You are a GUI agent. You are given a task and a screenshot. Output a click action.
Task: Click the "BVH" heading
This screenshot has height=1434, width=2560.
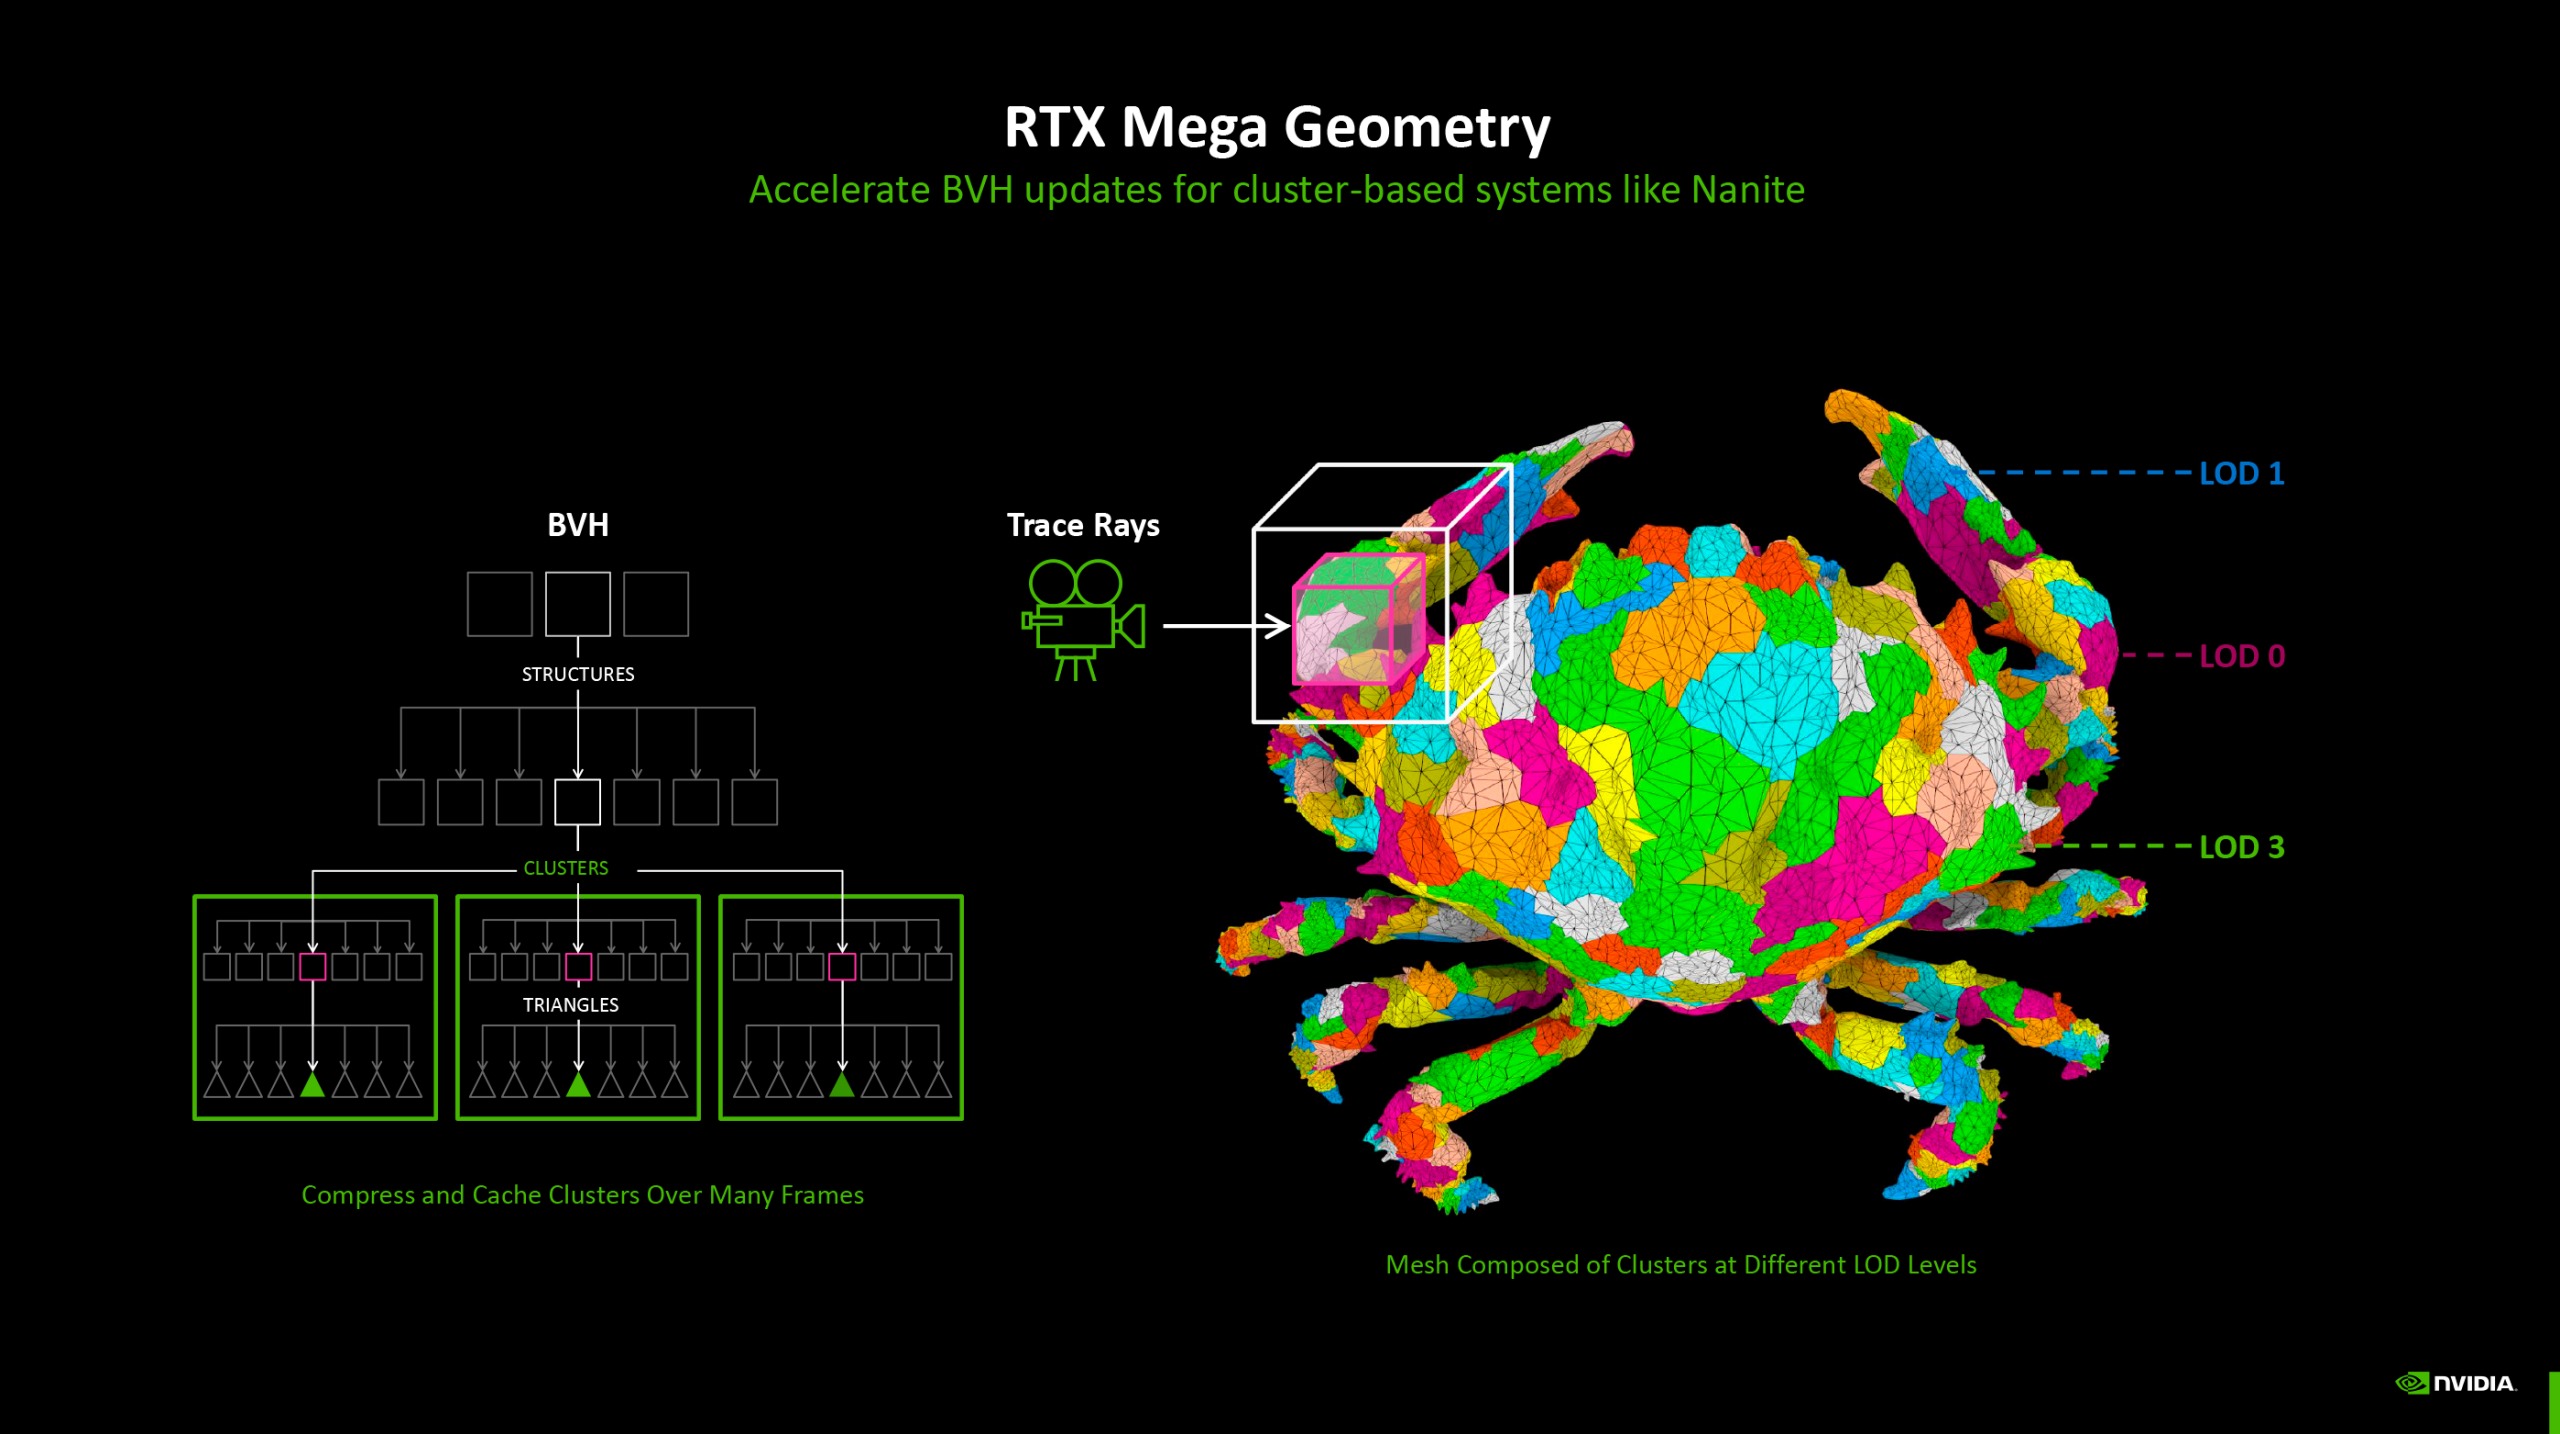coord(578,525)
